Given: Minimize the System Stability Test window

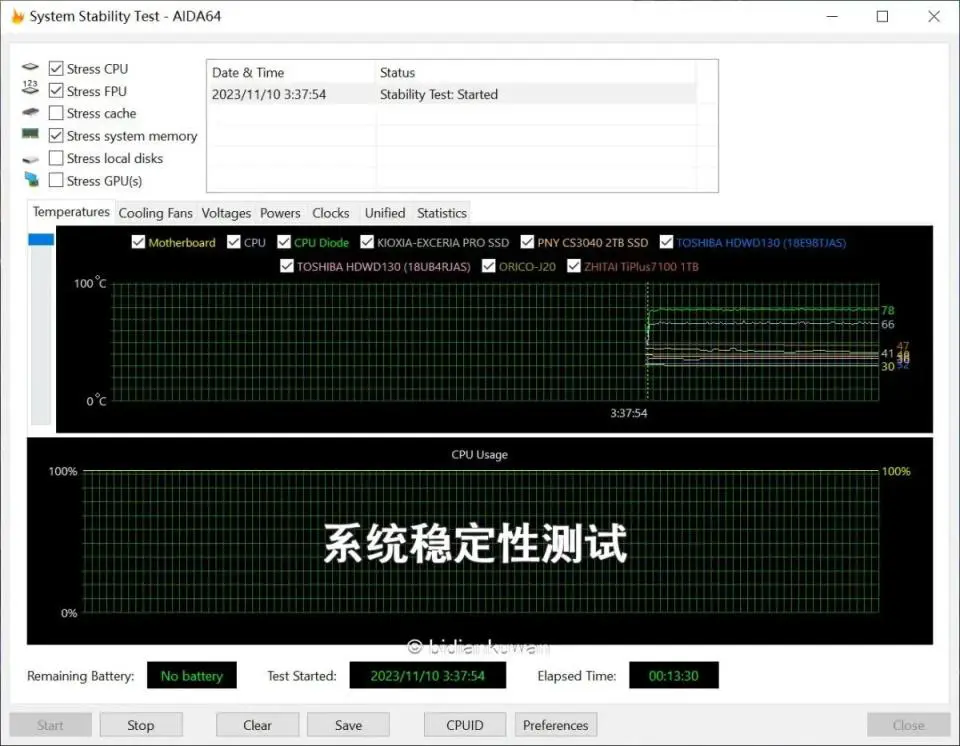Looking at the screenshot, I should pyautogui.click(x=832, y=17).
